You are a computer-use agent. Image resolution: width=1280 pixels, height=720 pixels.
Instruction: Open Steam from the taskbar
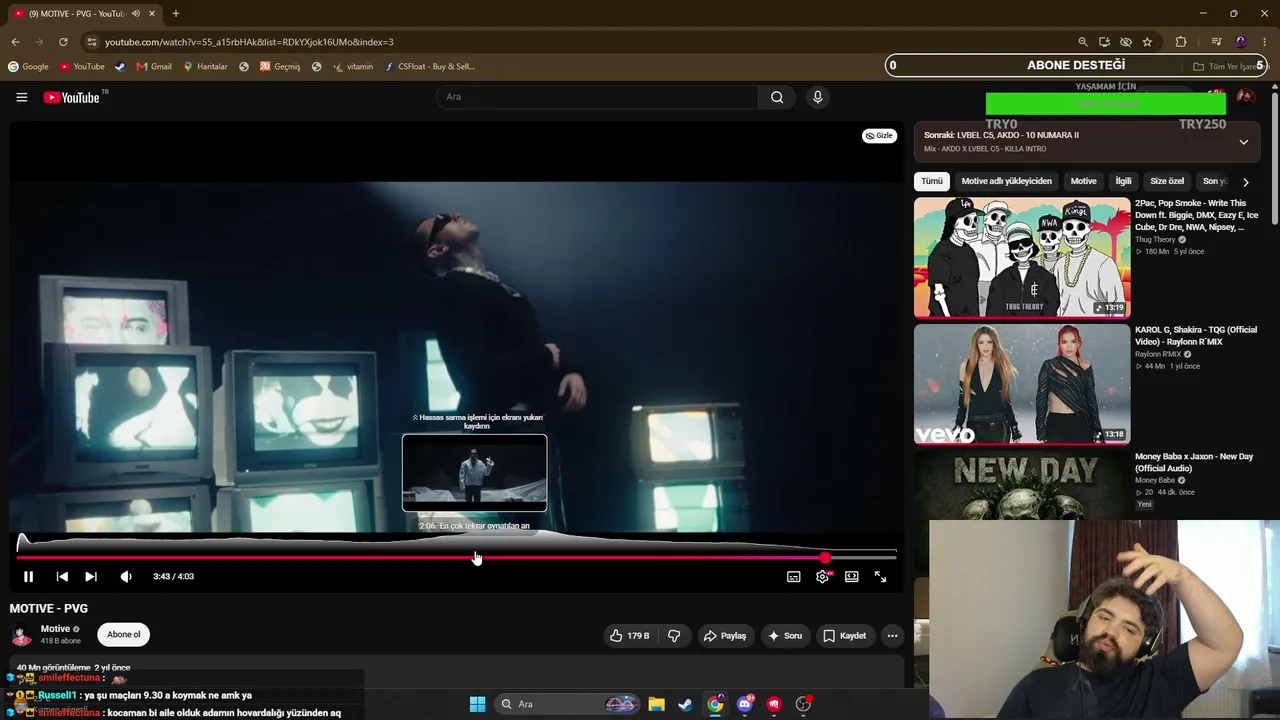click(x=685, y=704)
